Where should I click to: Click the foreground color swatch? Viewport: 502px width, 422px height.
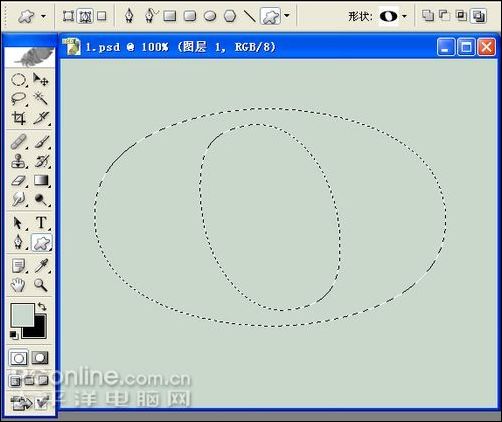22,315
